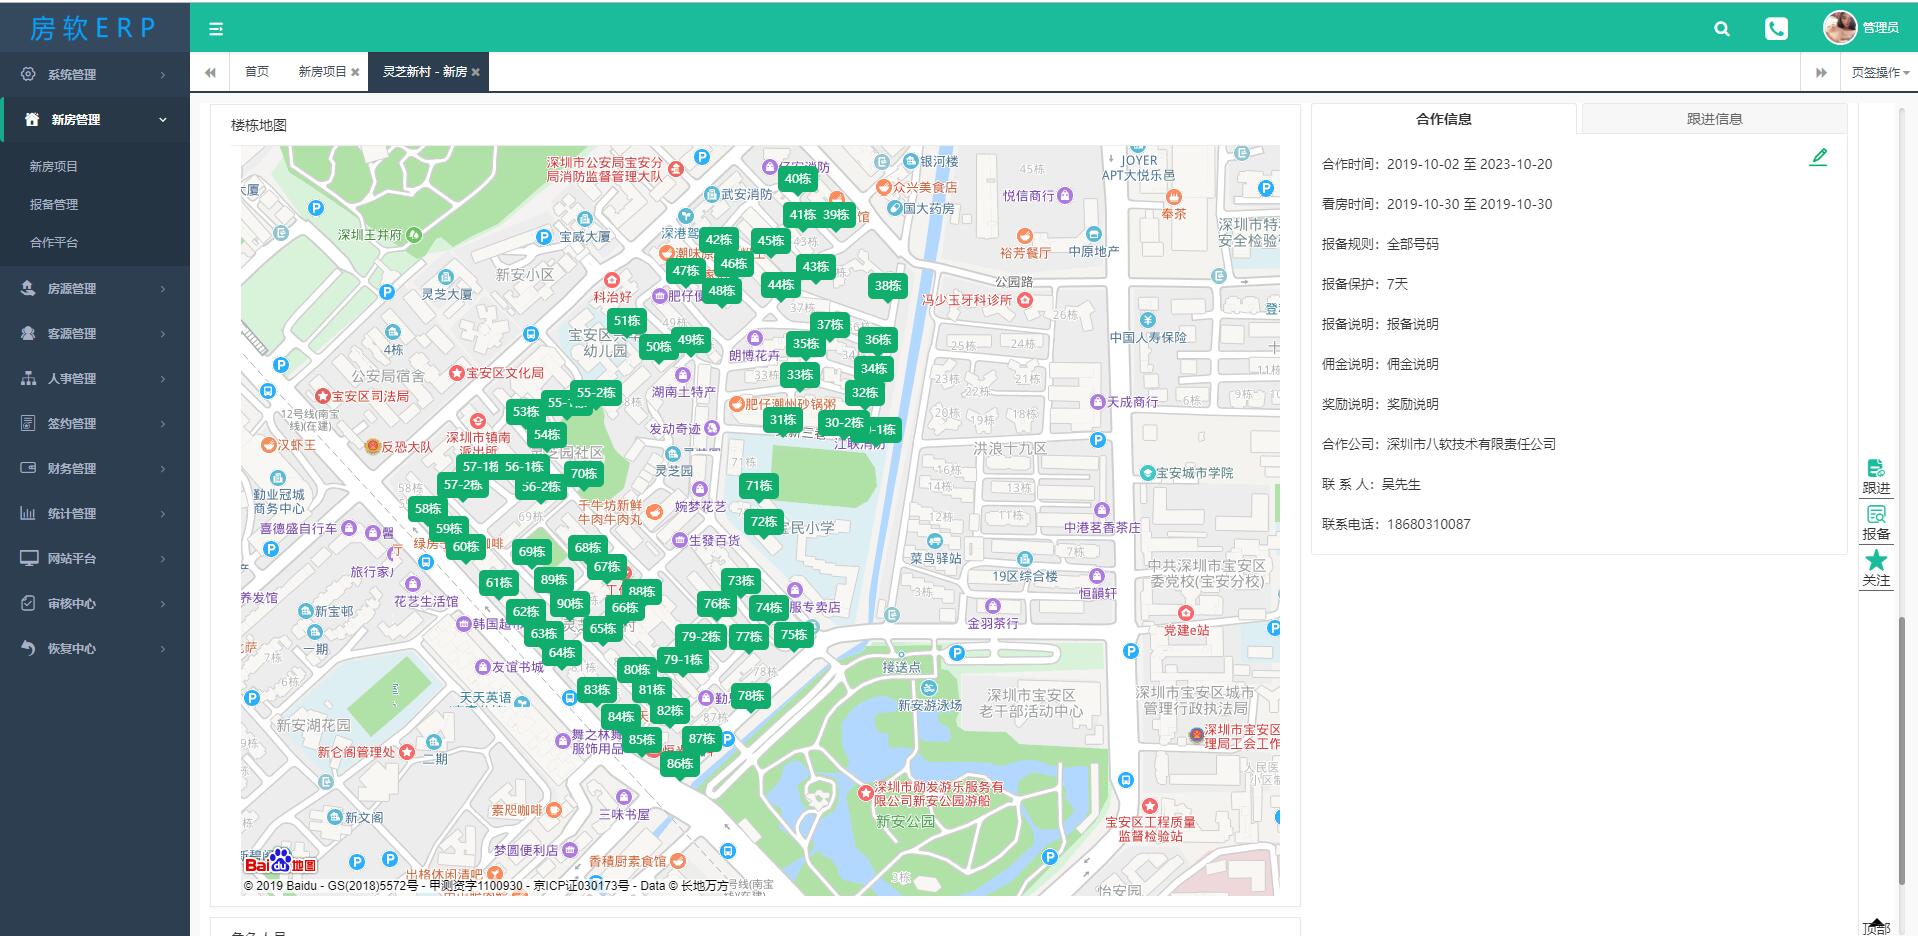The image size is (1918, 936).
Task: Click the 报备 report icon
Action: click(x=1876, y=514)
